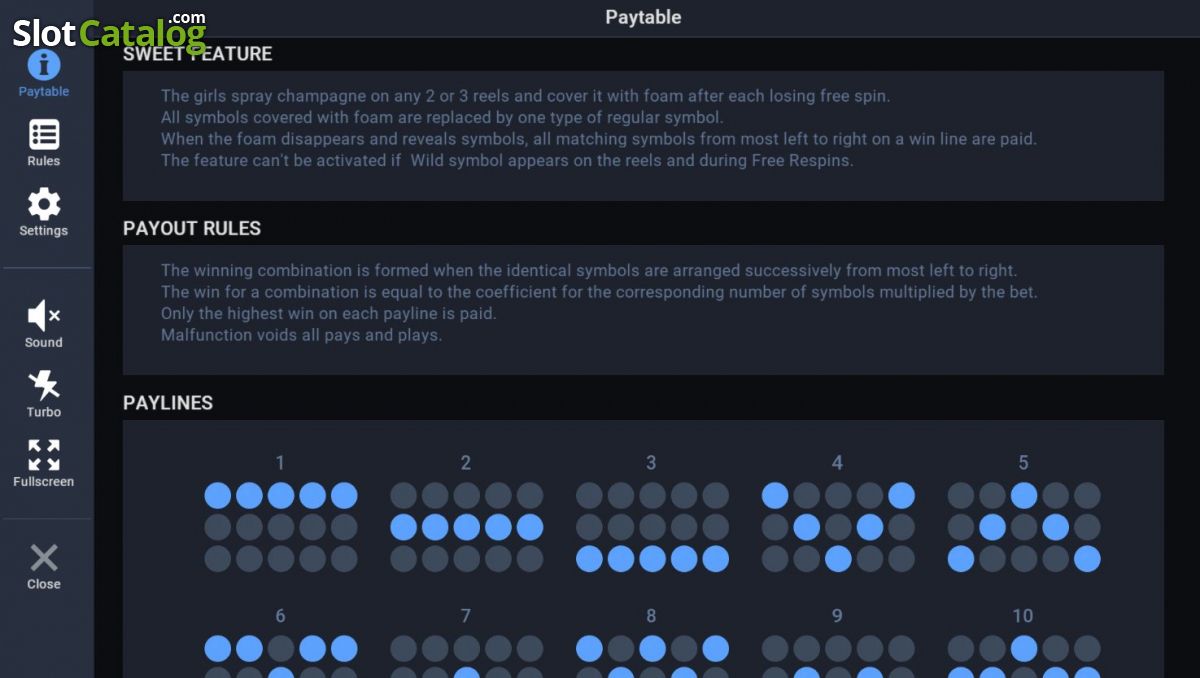Toggle Fullscreen arrows icon
This screenshot has width=1200, height=678.
tap(44, 455)
